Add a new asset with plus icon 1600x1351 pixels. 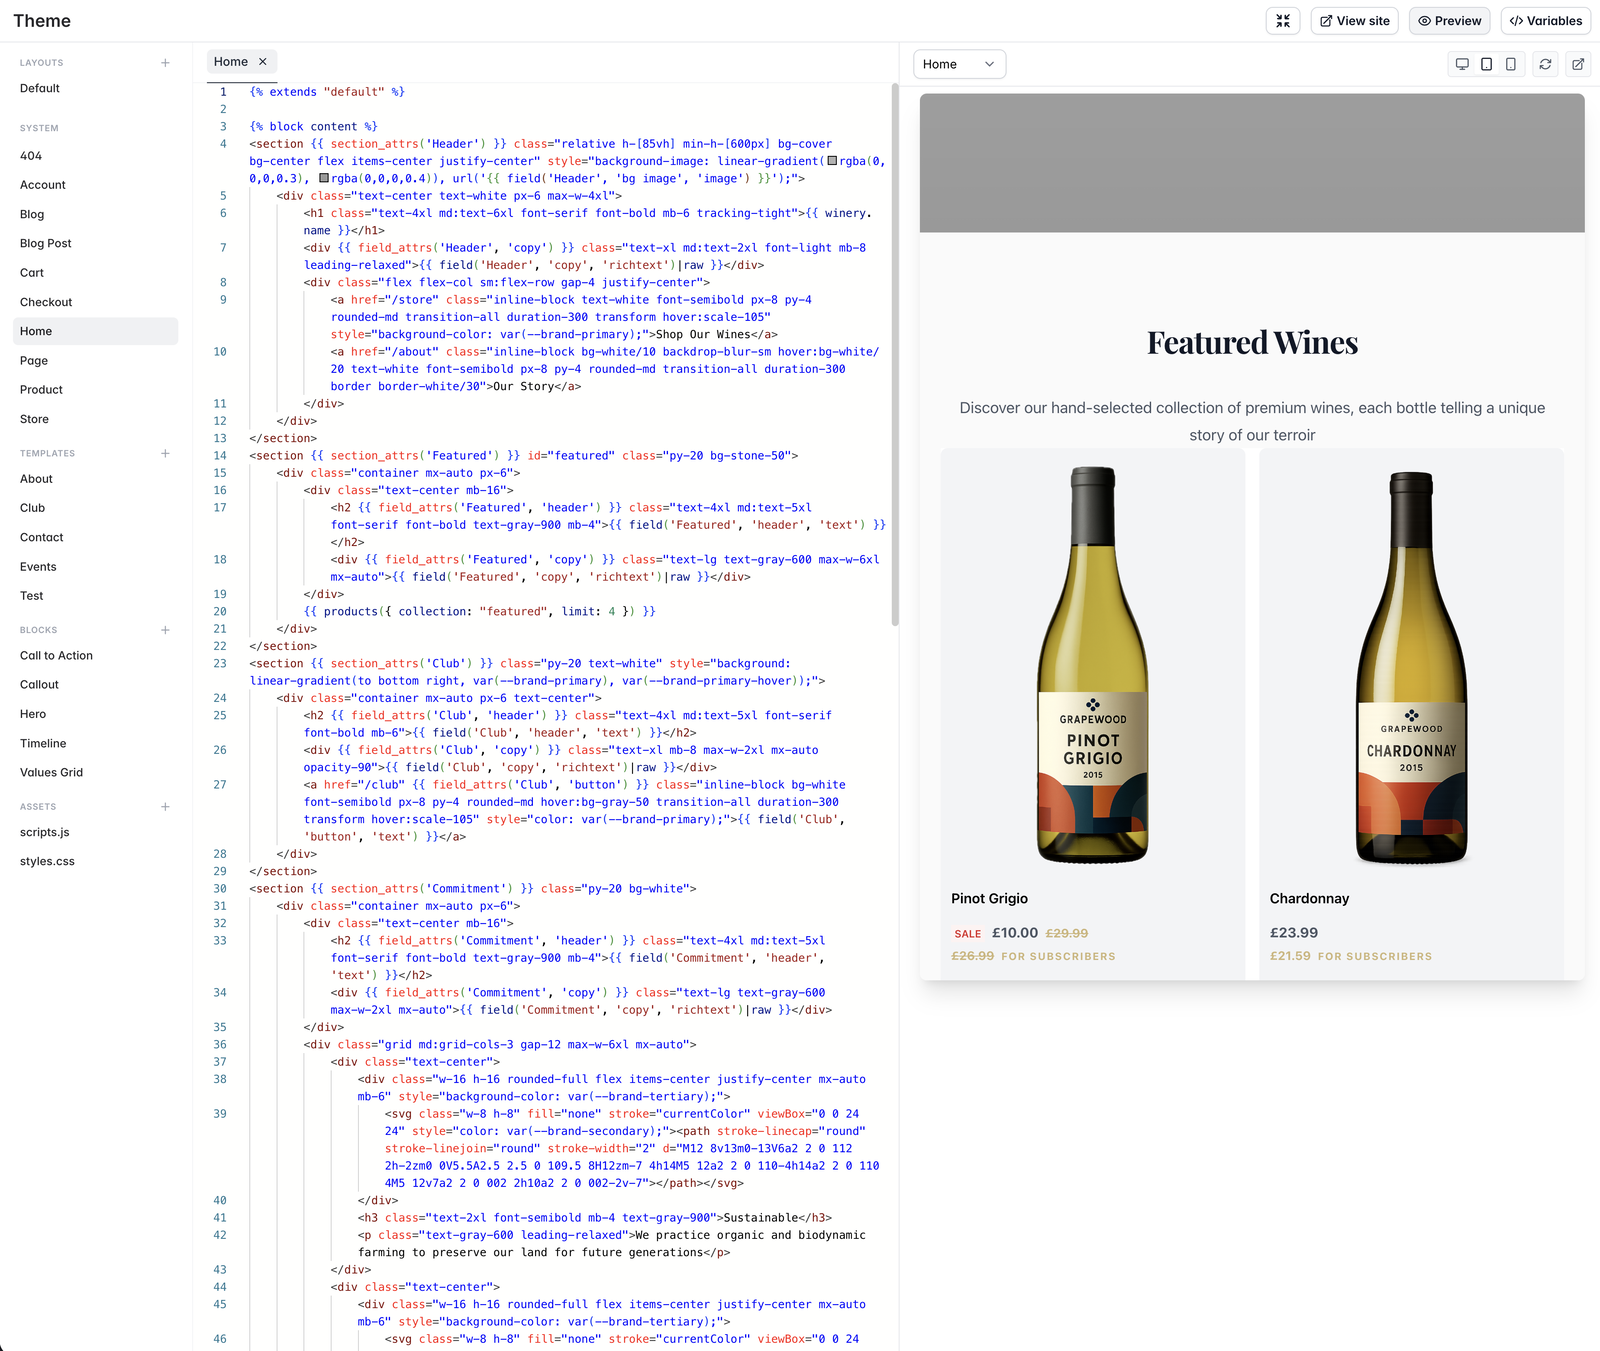(165, 807)
